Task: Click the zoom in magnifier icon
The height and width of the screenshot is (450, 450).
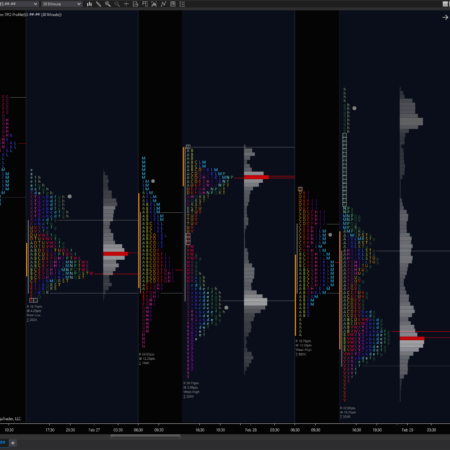Action: 108,4
